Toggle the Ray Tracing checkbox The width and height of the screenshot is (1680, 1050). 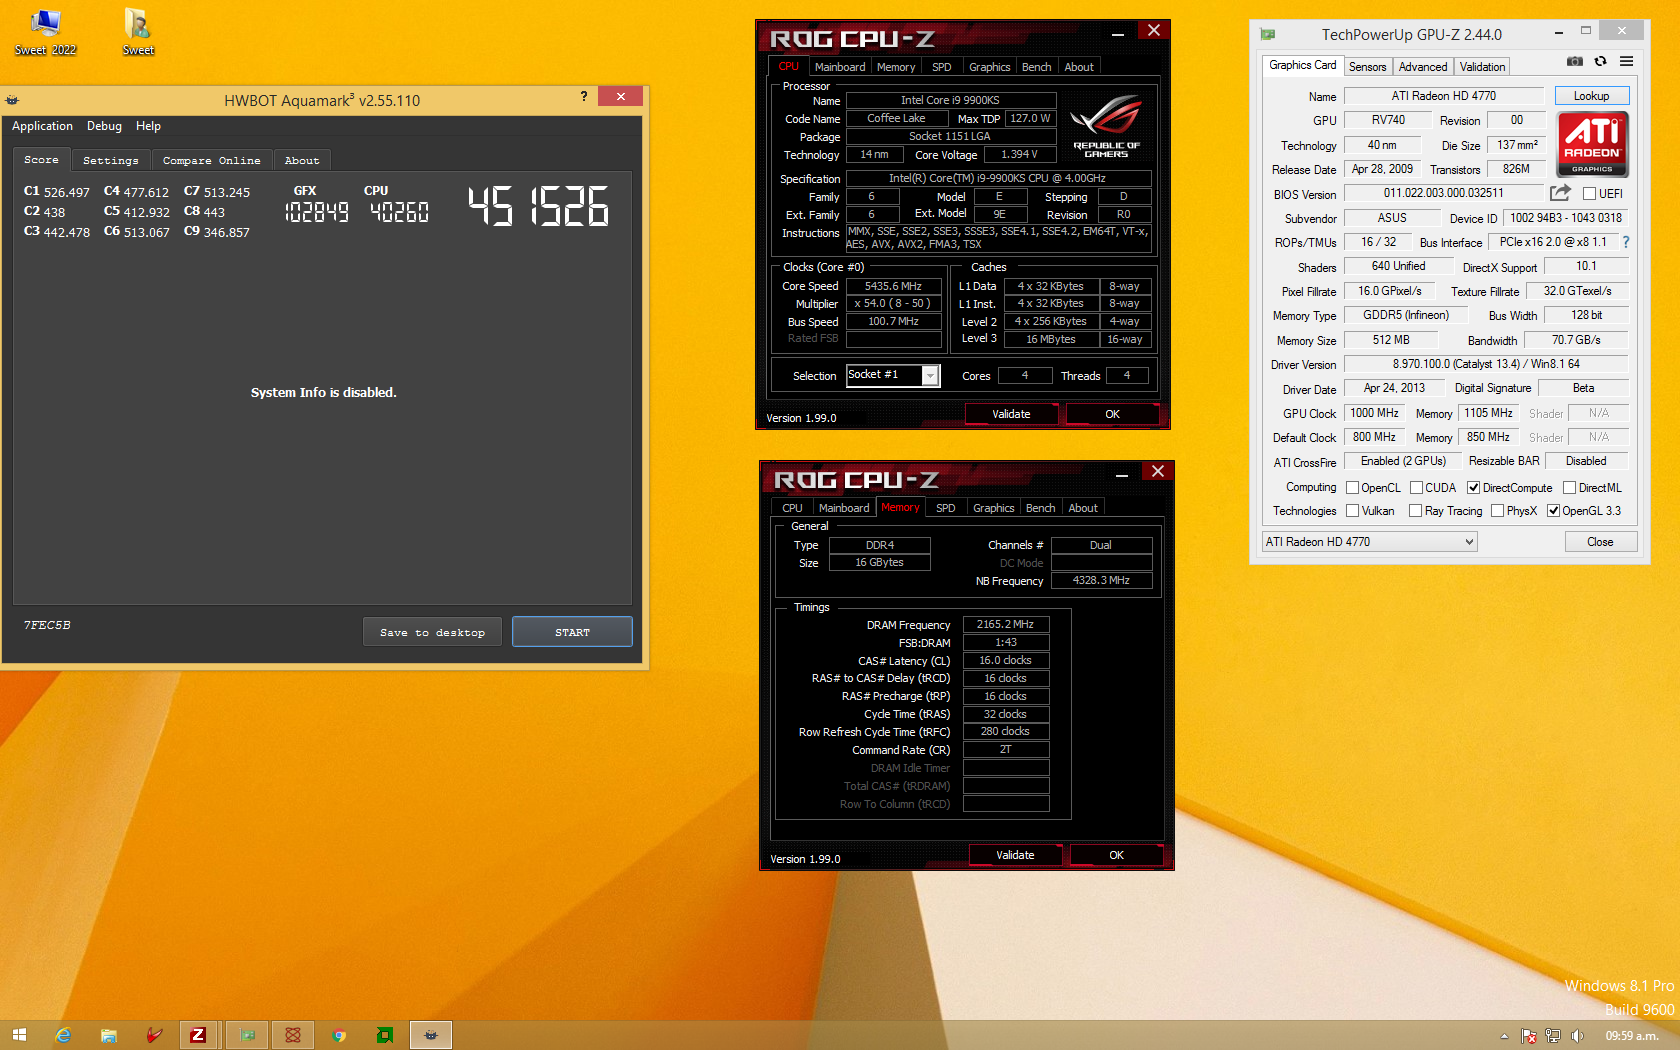[x=1415, y=511]
